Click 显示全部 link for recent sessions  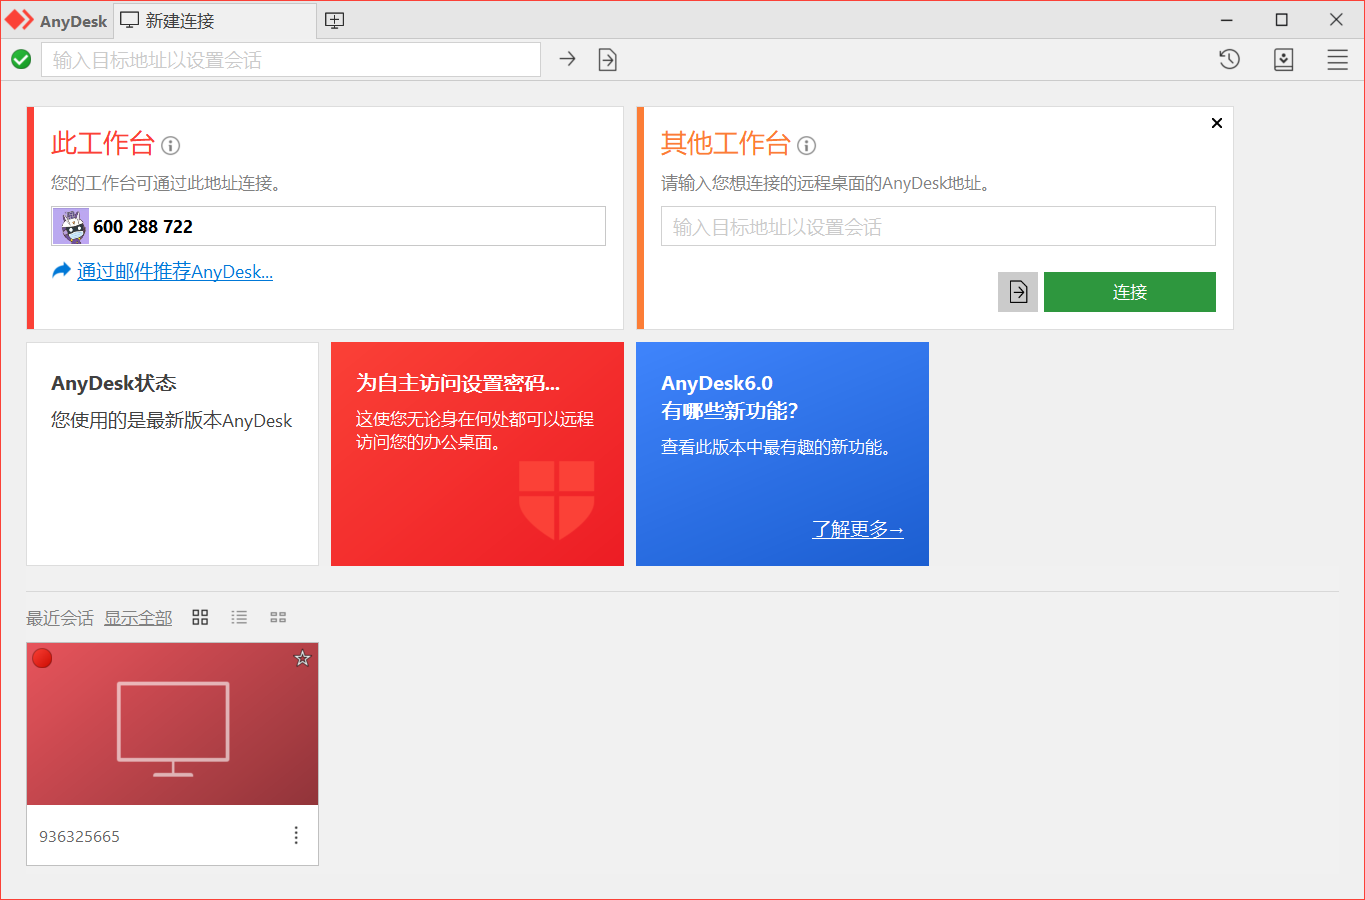[138, 618]
